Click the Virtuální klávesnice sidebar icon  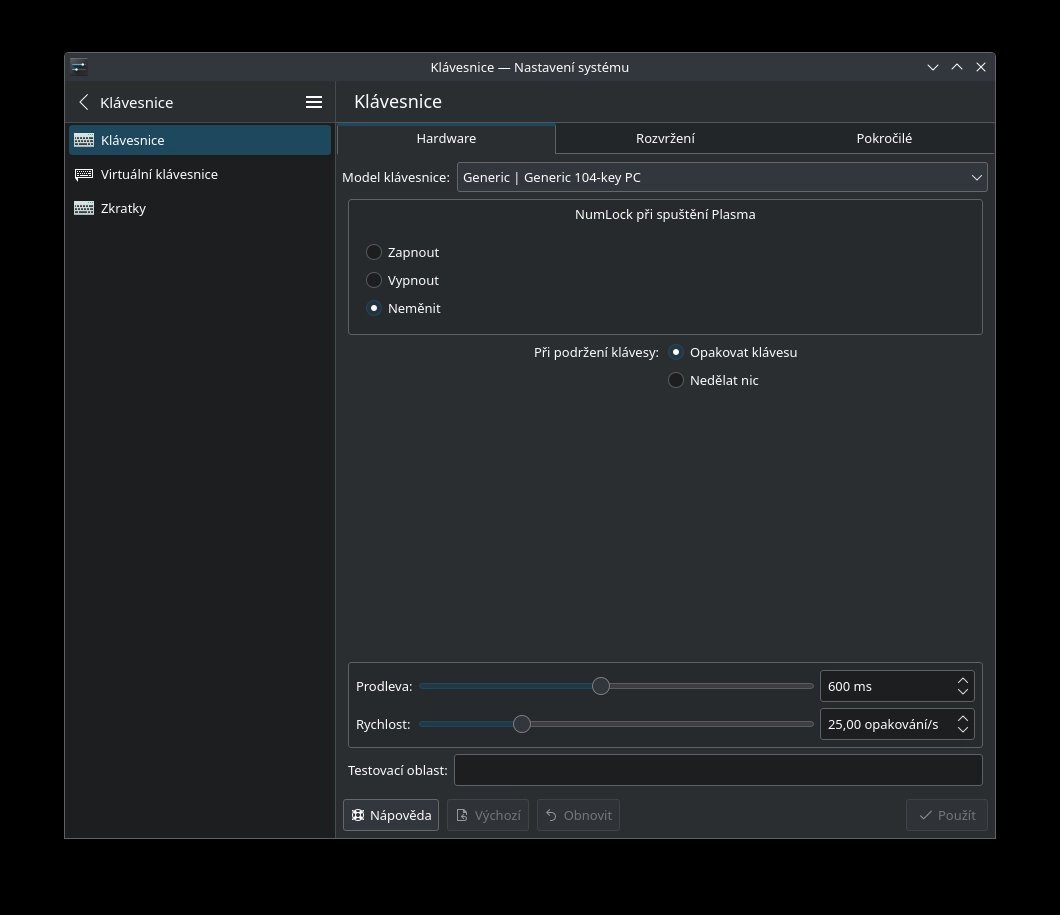pyautogui.click(x=84, y=174)
